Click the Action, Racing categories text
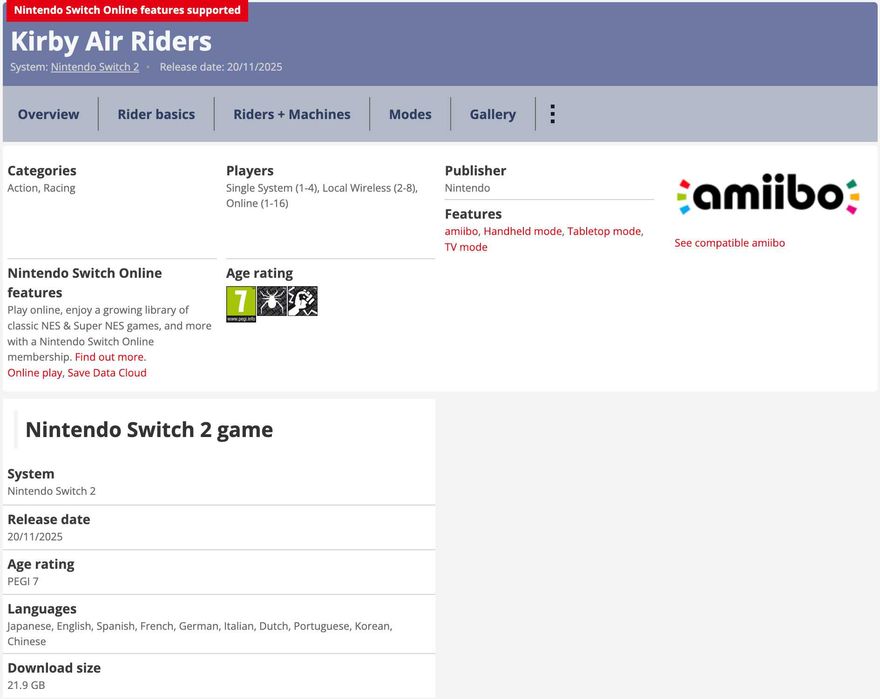Viewport: 880px width, 699px height. coord(41,188)
